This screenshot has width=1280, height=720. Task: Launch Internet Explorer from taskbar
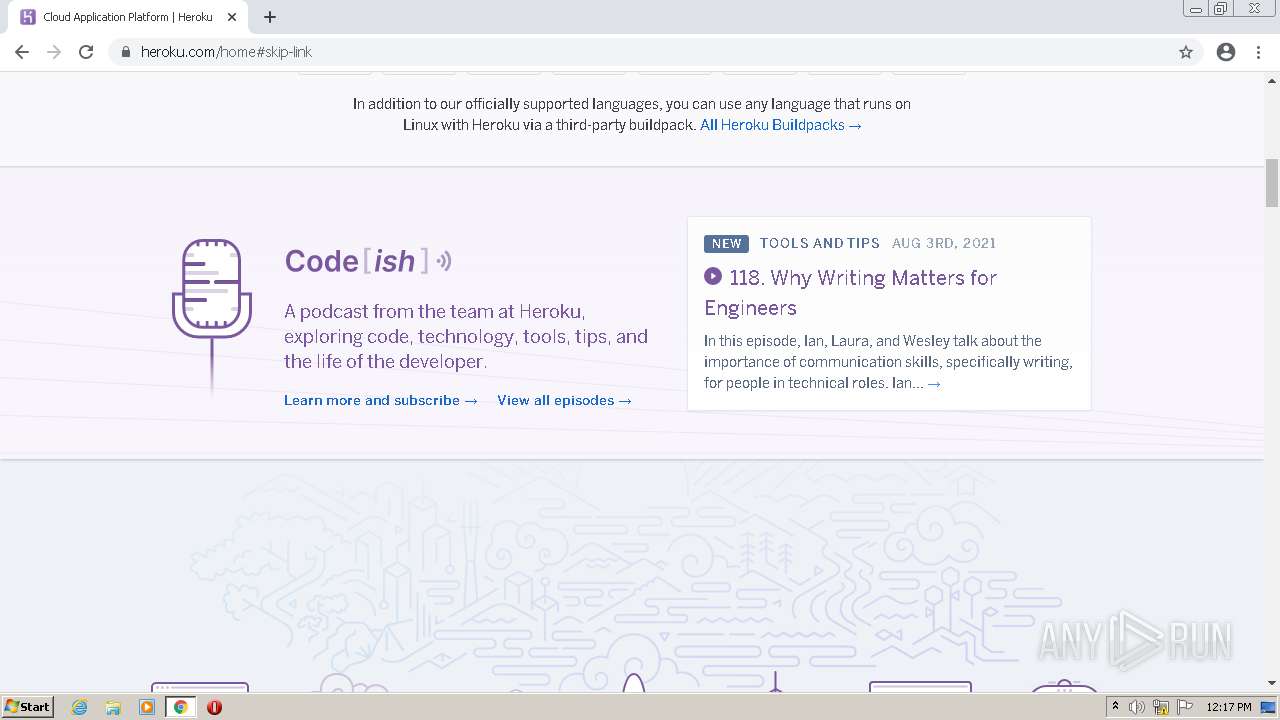tap(80, 707)
